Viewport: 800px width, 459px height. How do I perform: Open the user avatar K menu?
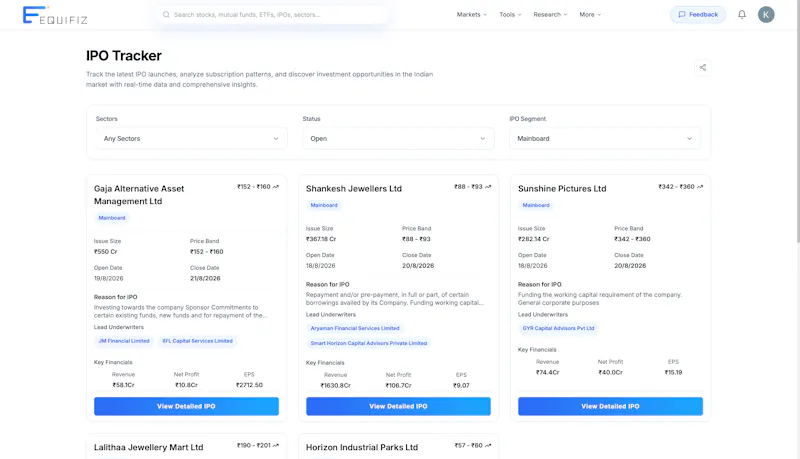coord(766,15)
